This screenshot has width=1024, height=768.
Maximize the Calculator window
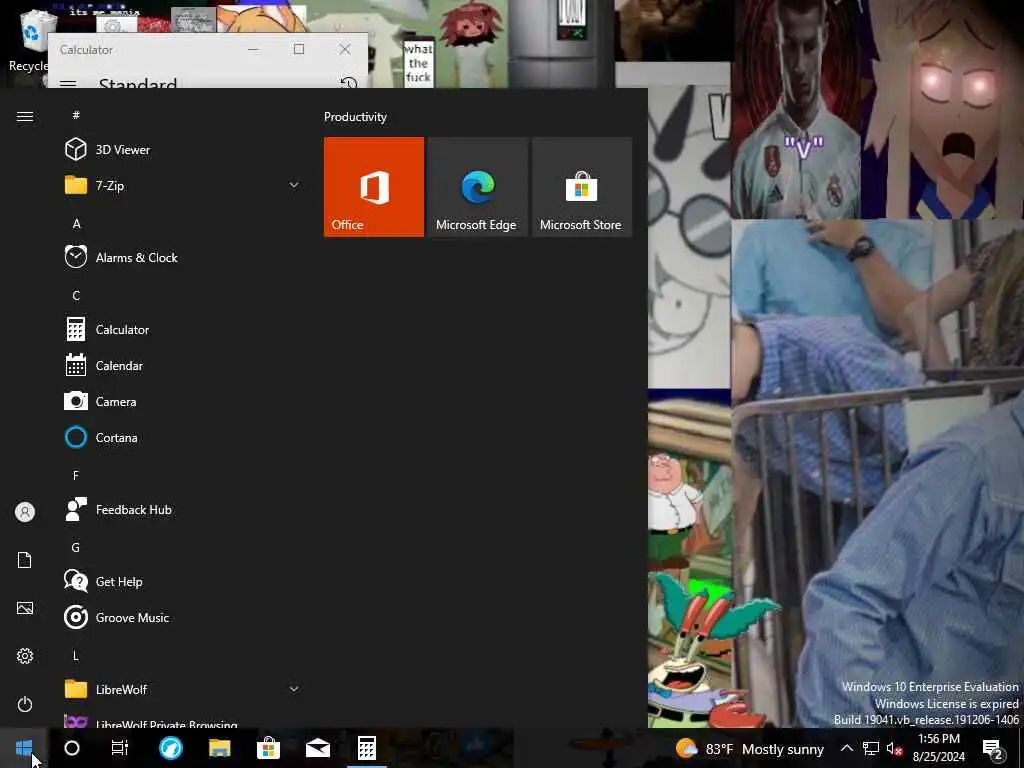tap(298, 49)
